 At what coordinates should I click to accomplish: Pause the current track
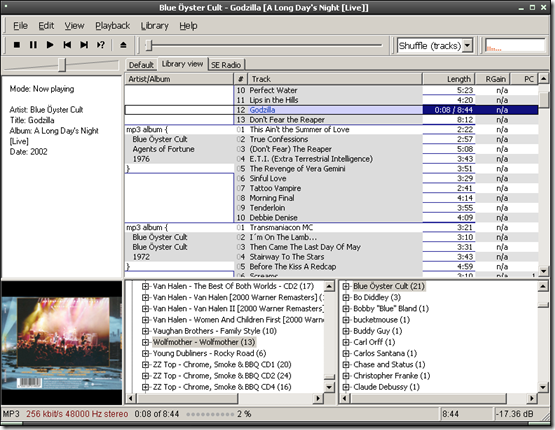[33, 45]
